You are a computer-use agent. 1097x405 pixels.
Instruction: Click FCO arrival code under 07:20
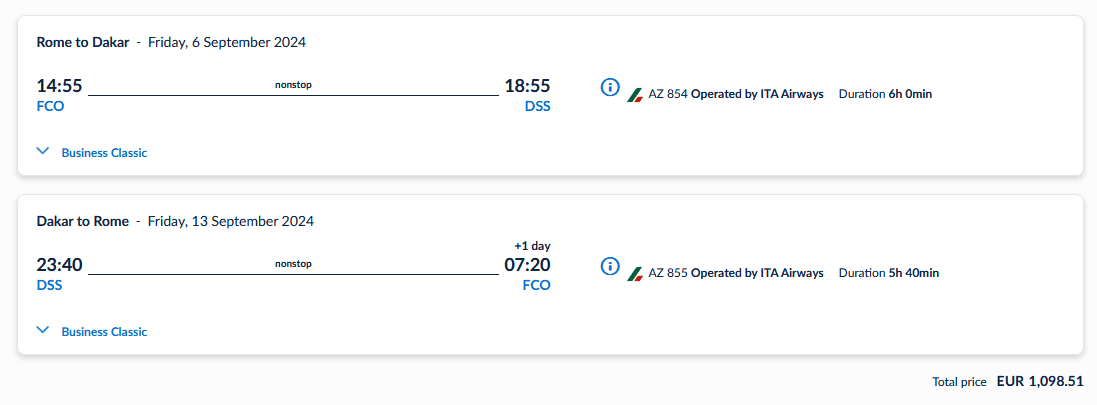536,285
